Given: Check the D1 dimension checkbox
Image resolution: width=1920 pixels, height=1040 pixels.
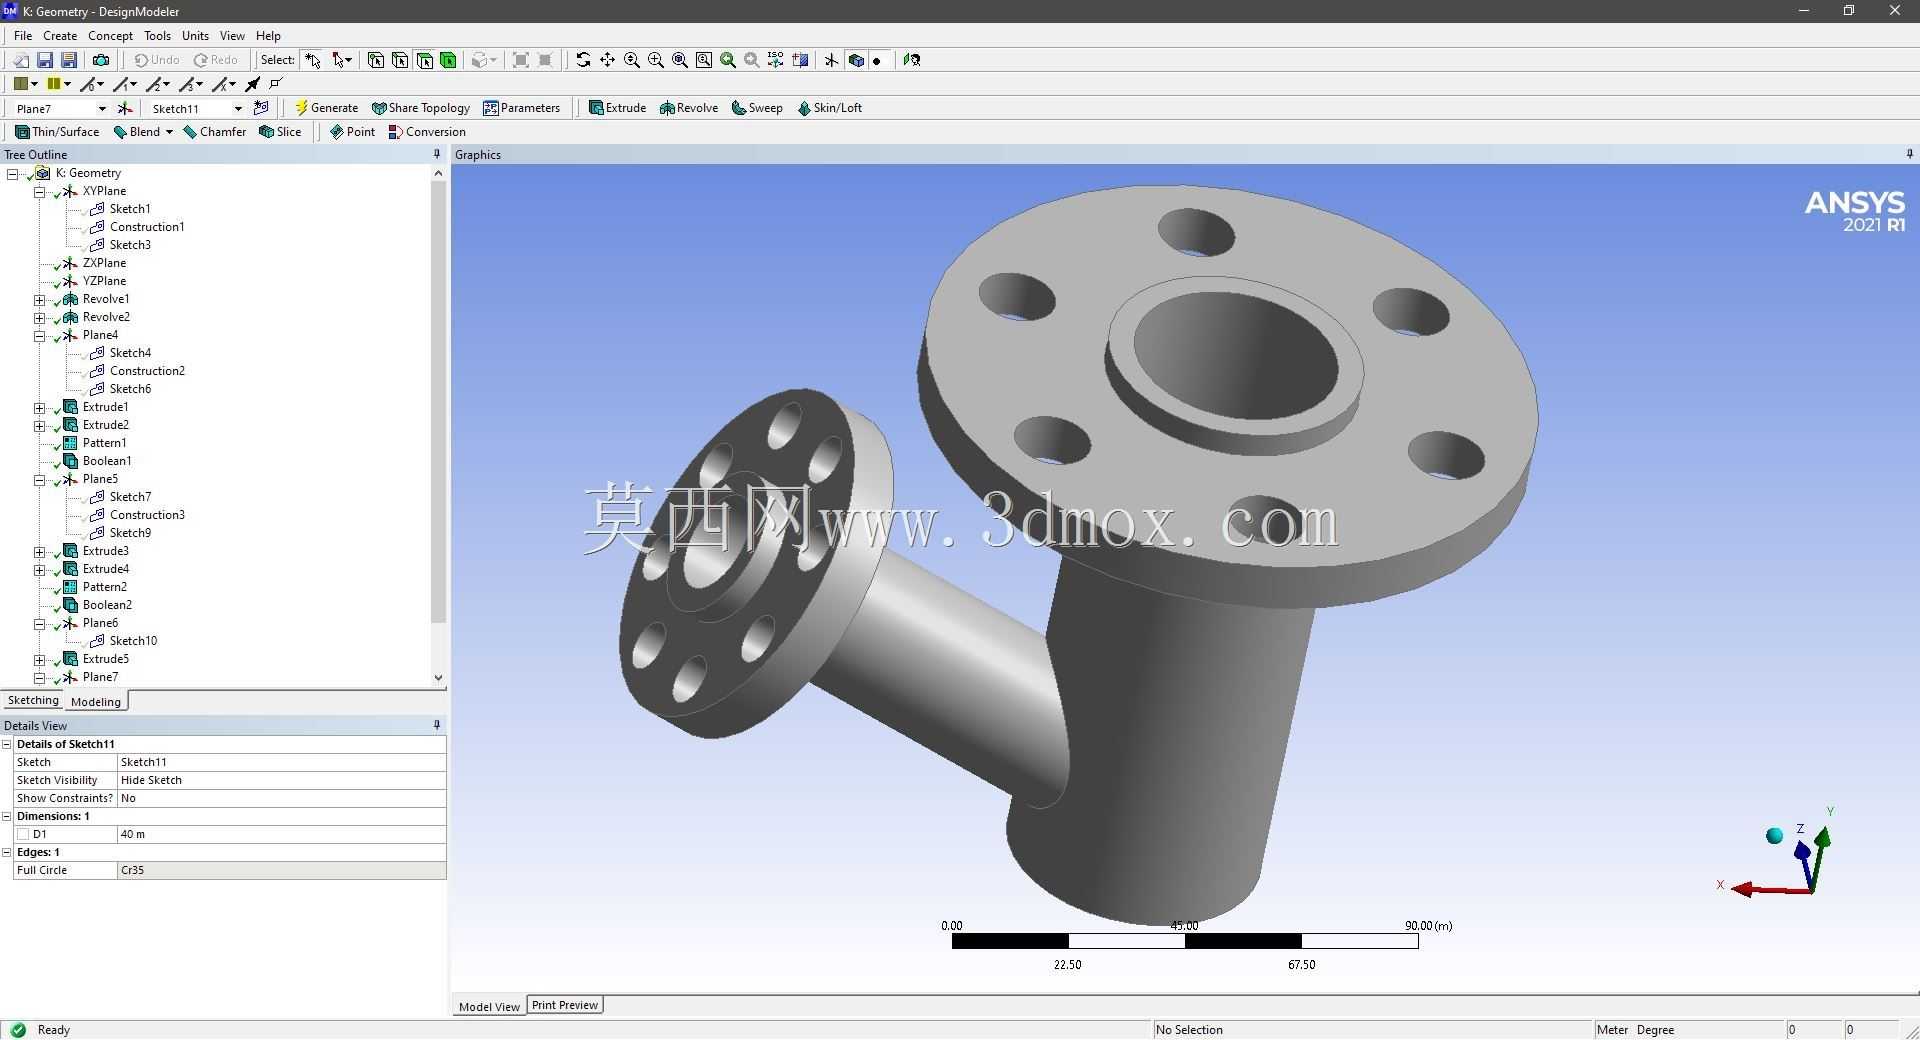Looking at the screenshot, I should pos(23,834).
